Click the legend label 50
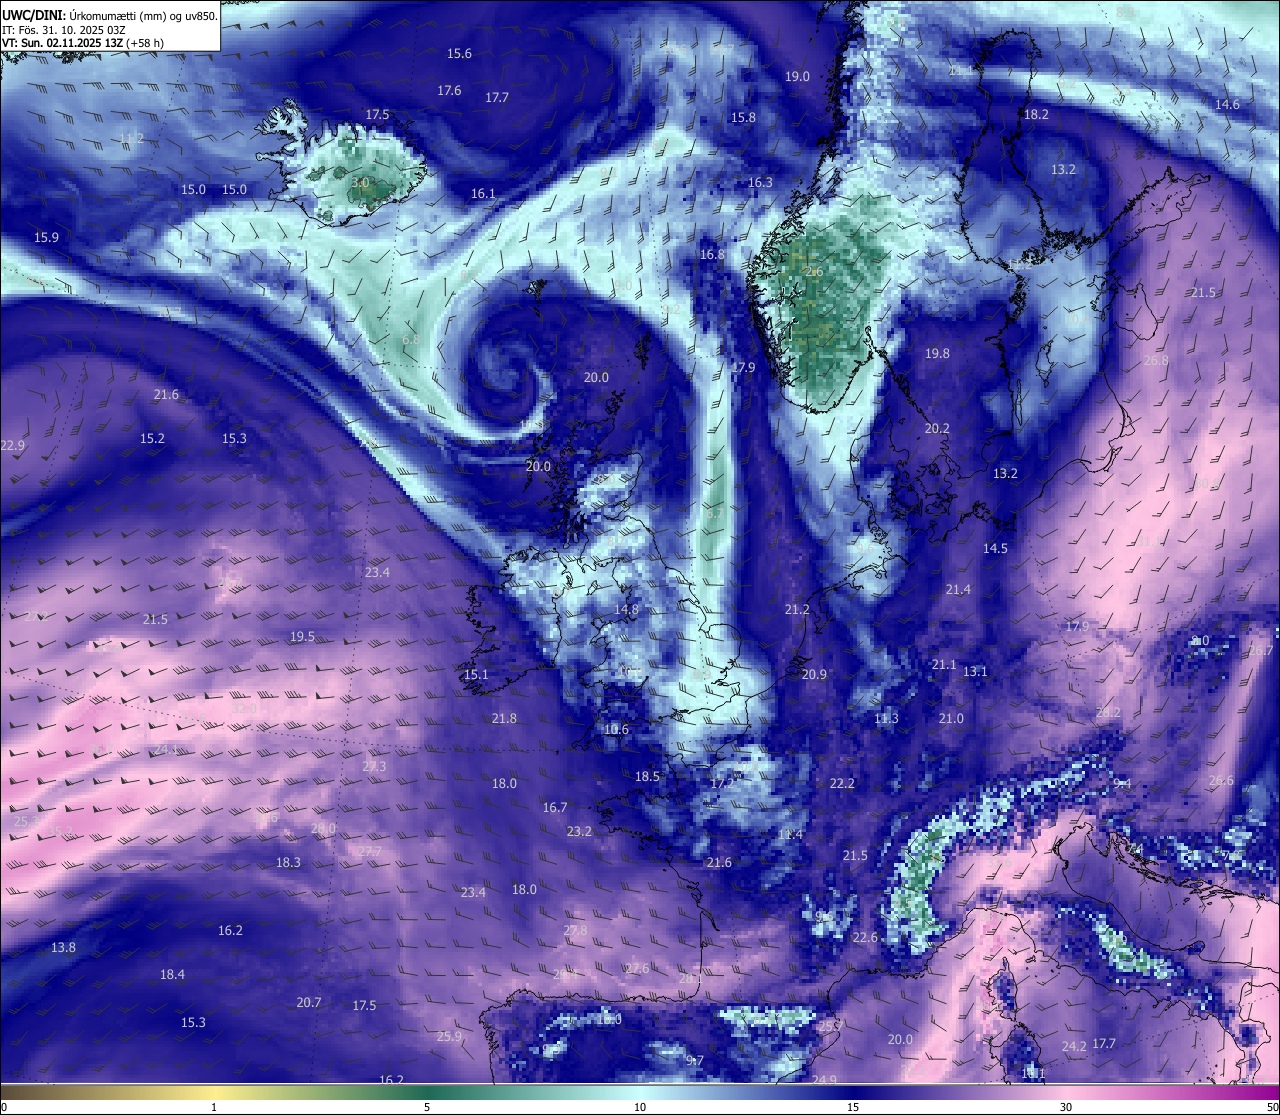 pyautogui.click(x=1272, y=1107)
